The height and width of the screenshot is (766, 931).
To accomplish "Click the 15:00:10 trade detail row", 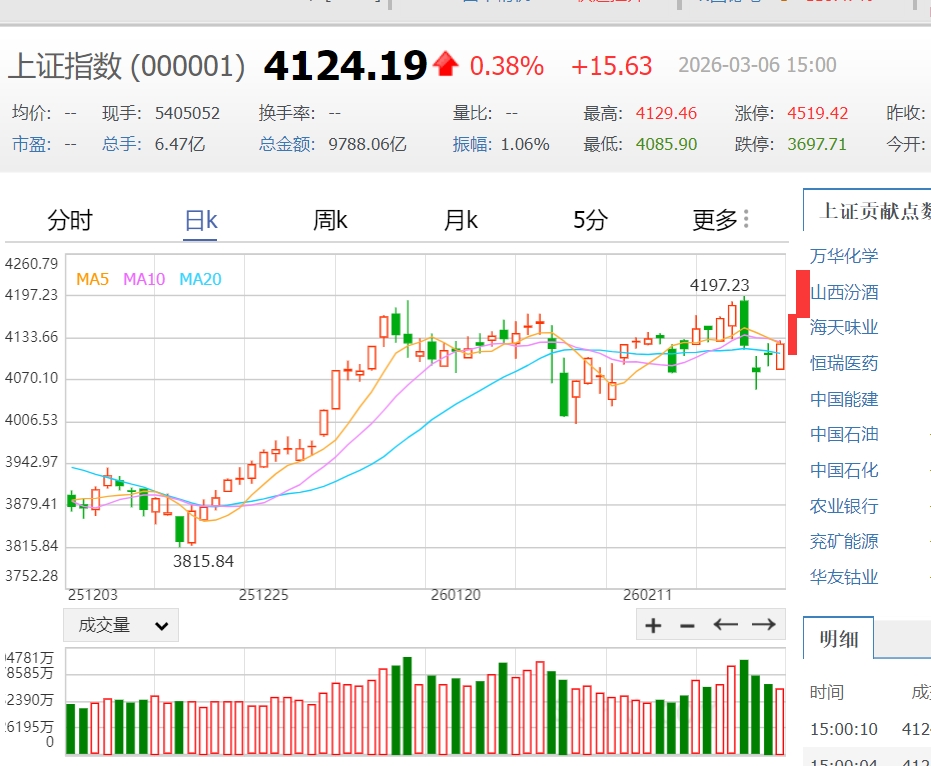I will pos(867,729).
